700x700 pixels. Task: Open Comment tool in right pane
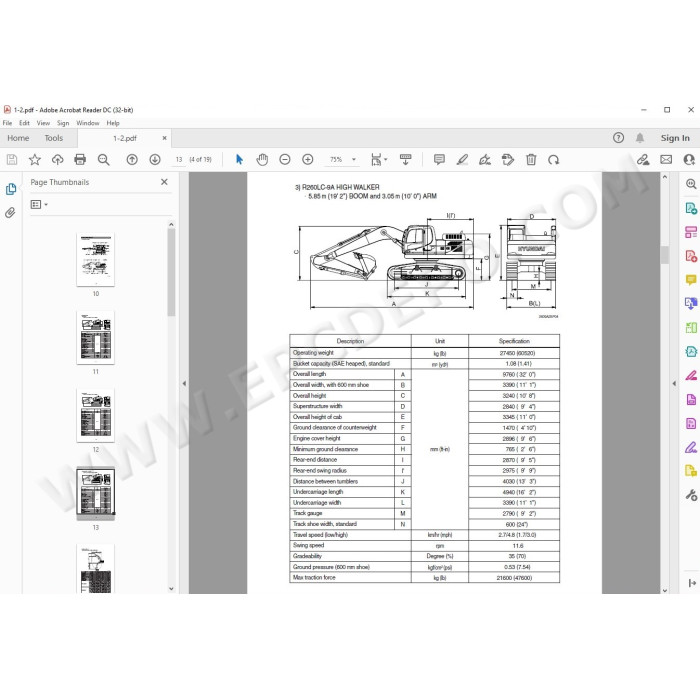tap(691, 280)
